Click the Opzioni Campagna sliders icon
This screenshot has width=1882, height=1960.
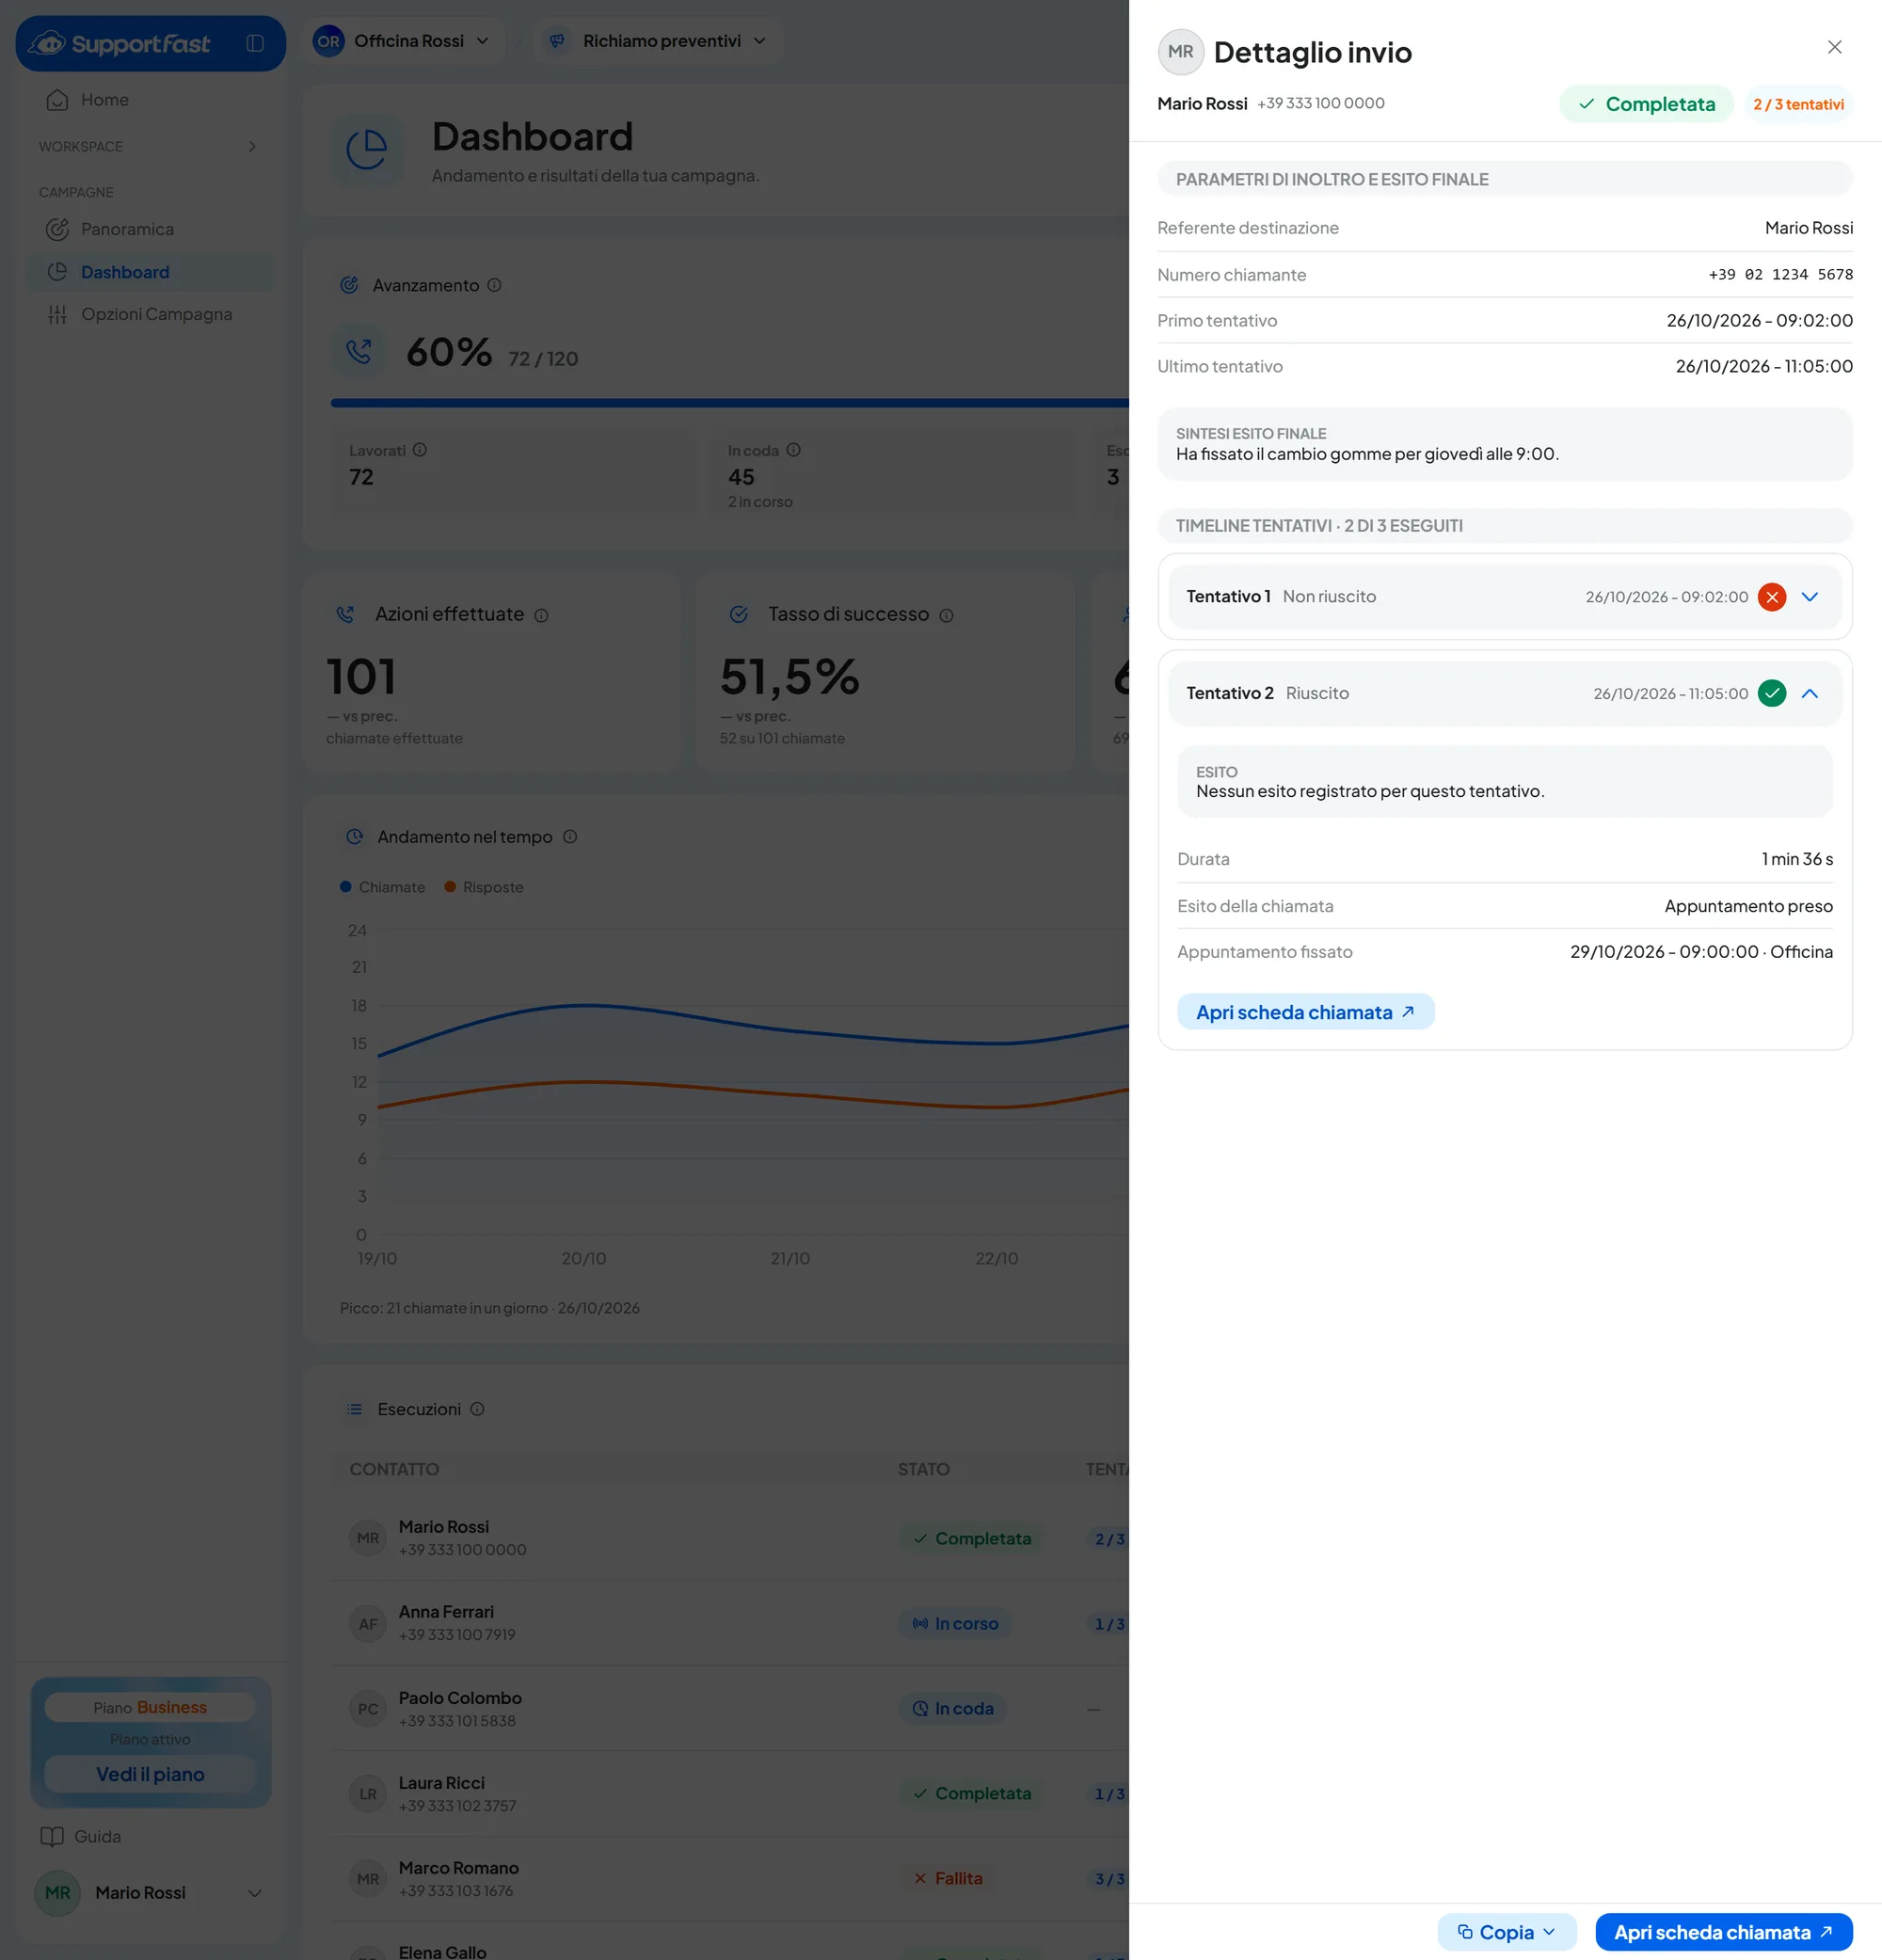[x=57, y=314]
